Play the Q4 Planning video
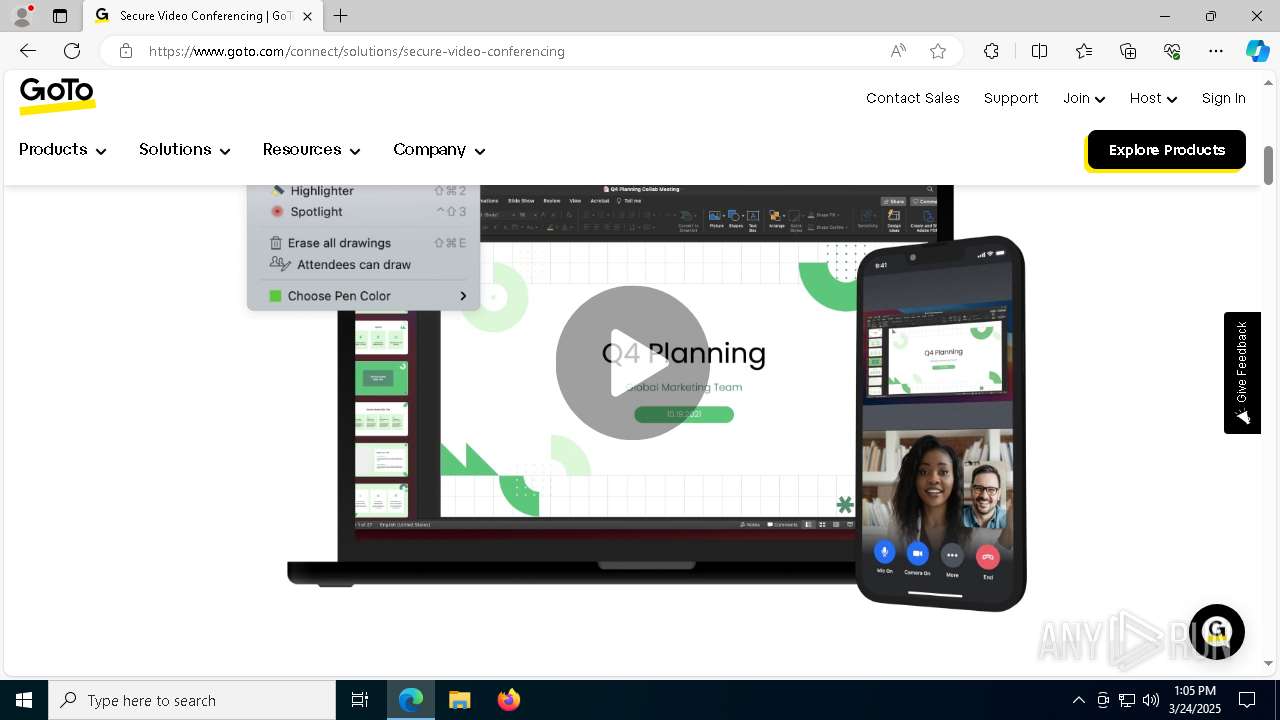Screen dimensions: 1280x720 pyautogui.click(x=632, y=363)
